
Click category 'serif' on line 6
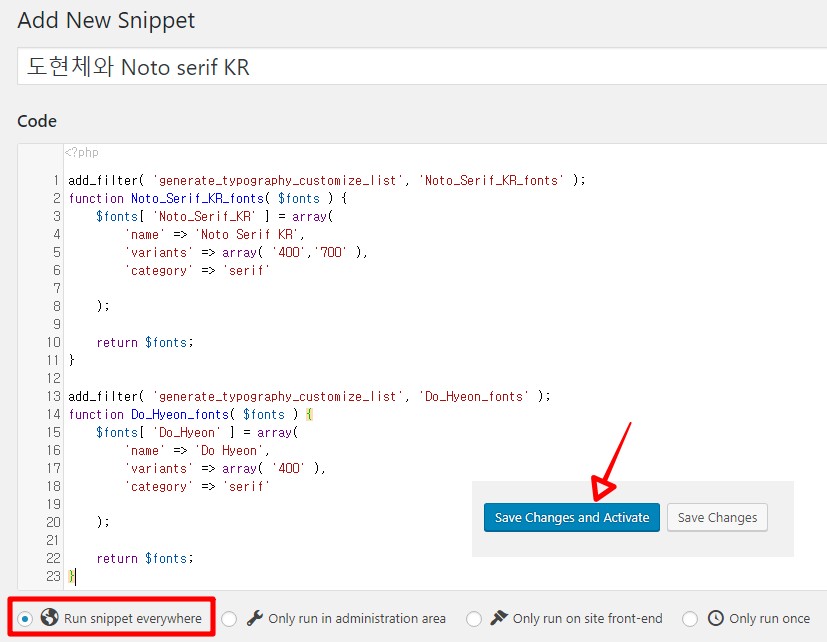[x=198, y=270]
